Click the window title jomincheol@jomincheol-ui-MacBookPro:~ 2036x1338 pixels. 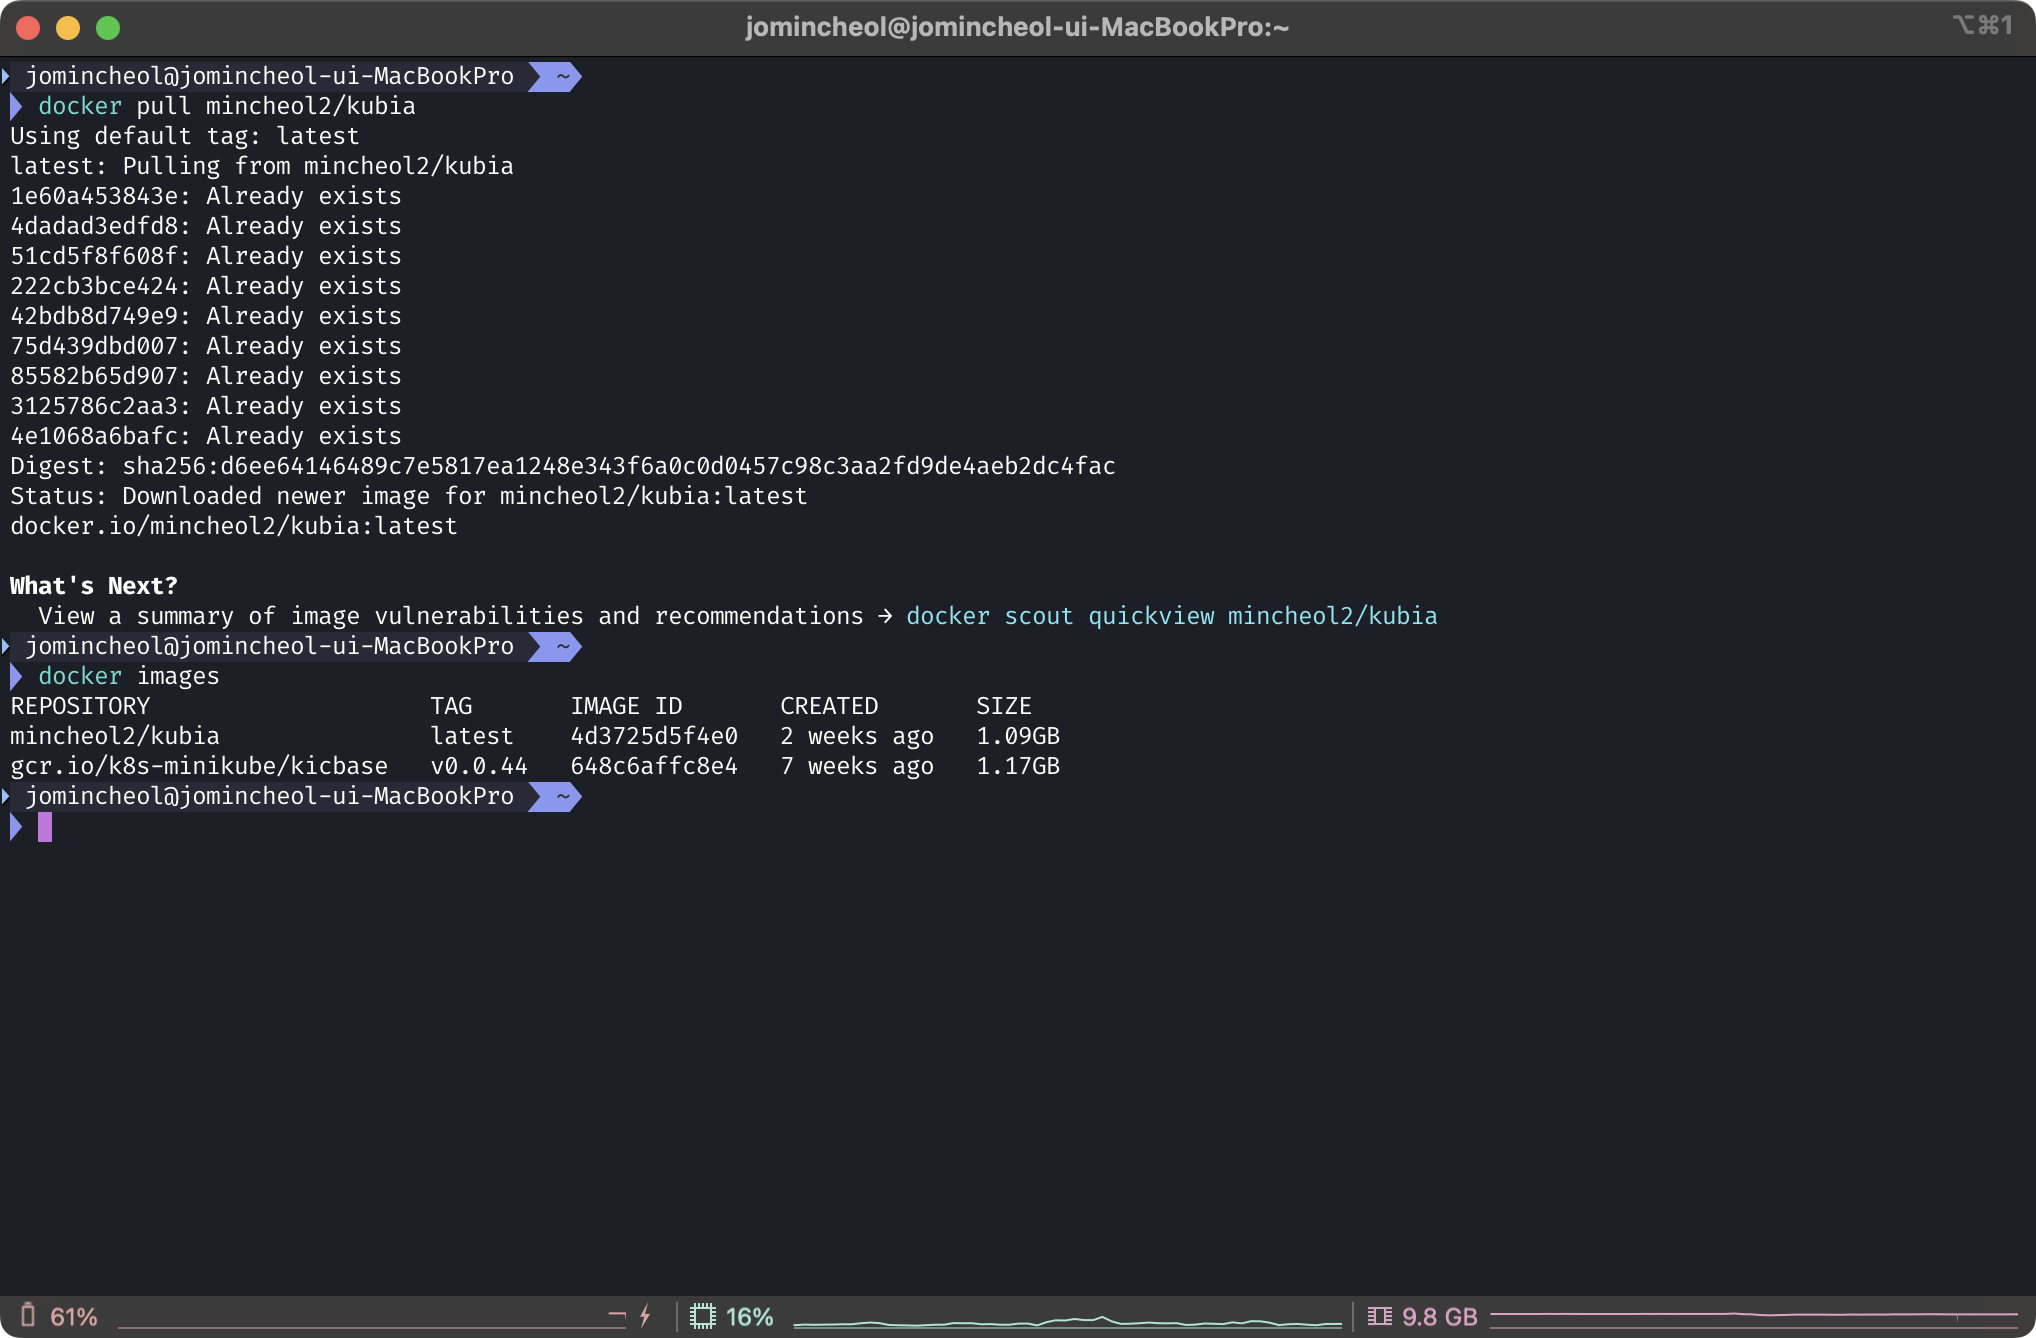tap(1017, 27)
